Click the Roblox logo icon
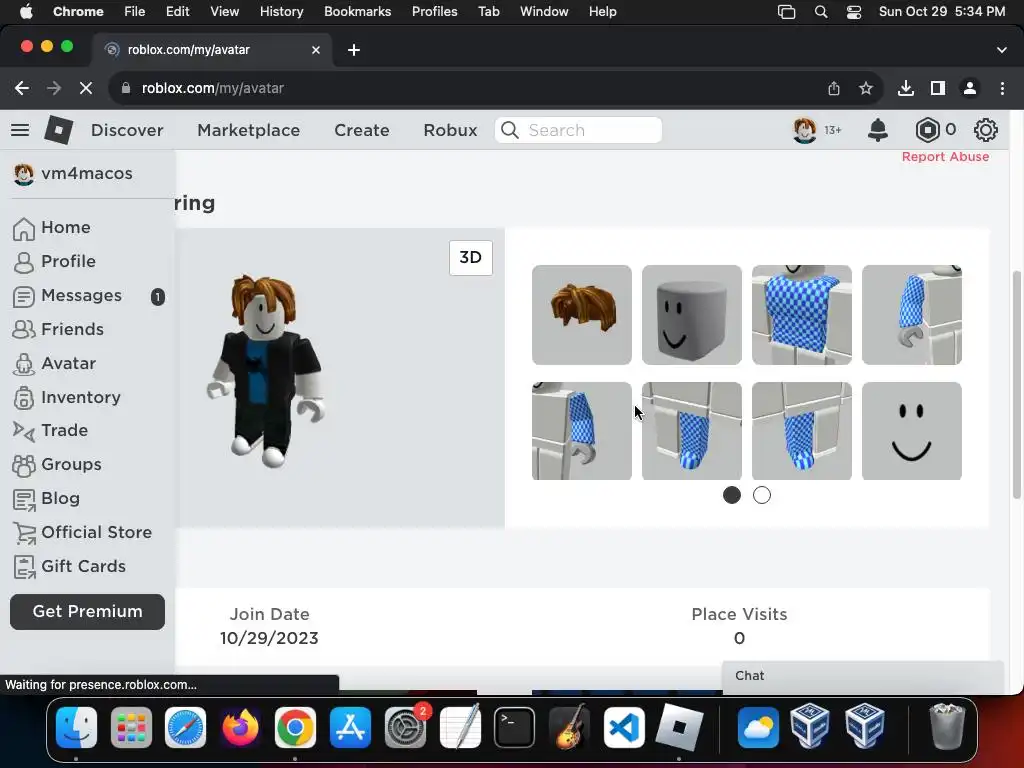This screenshot has width=1024, height=768. [x=58, y=130]
